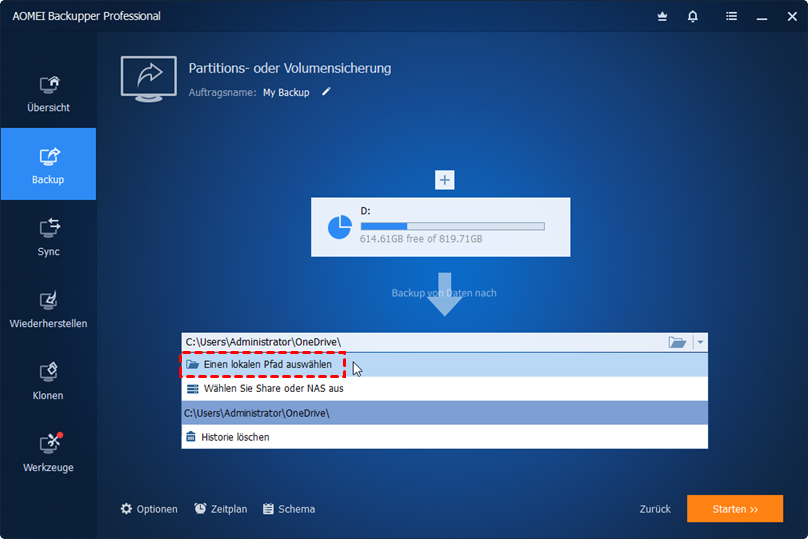This screenshot has width=808, height=539.
Task: Click the Klonen clone icon
Action: [x=48, y=372]
